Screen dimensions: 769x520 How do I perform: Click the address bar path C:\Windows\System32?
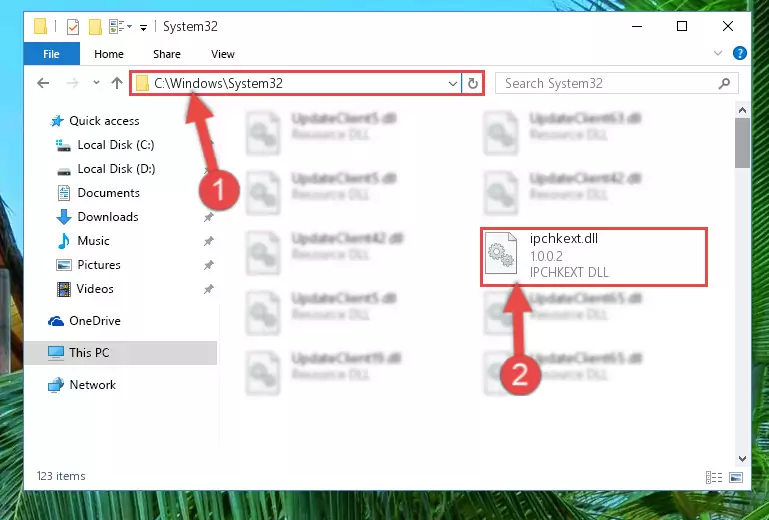[218, 83]
